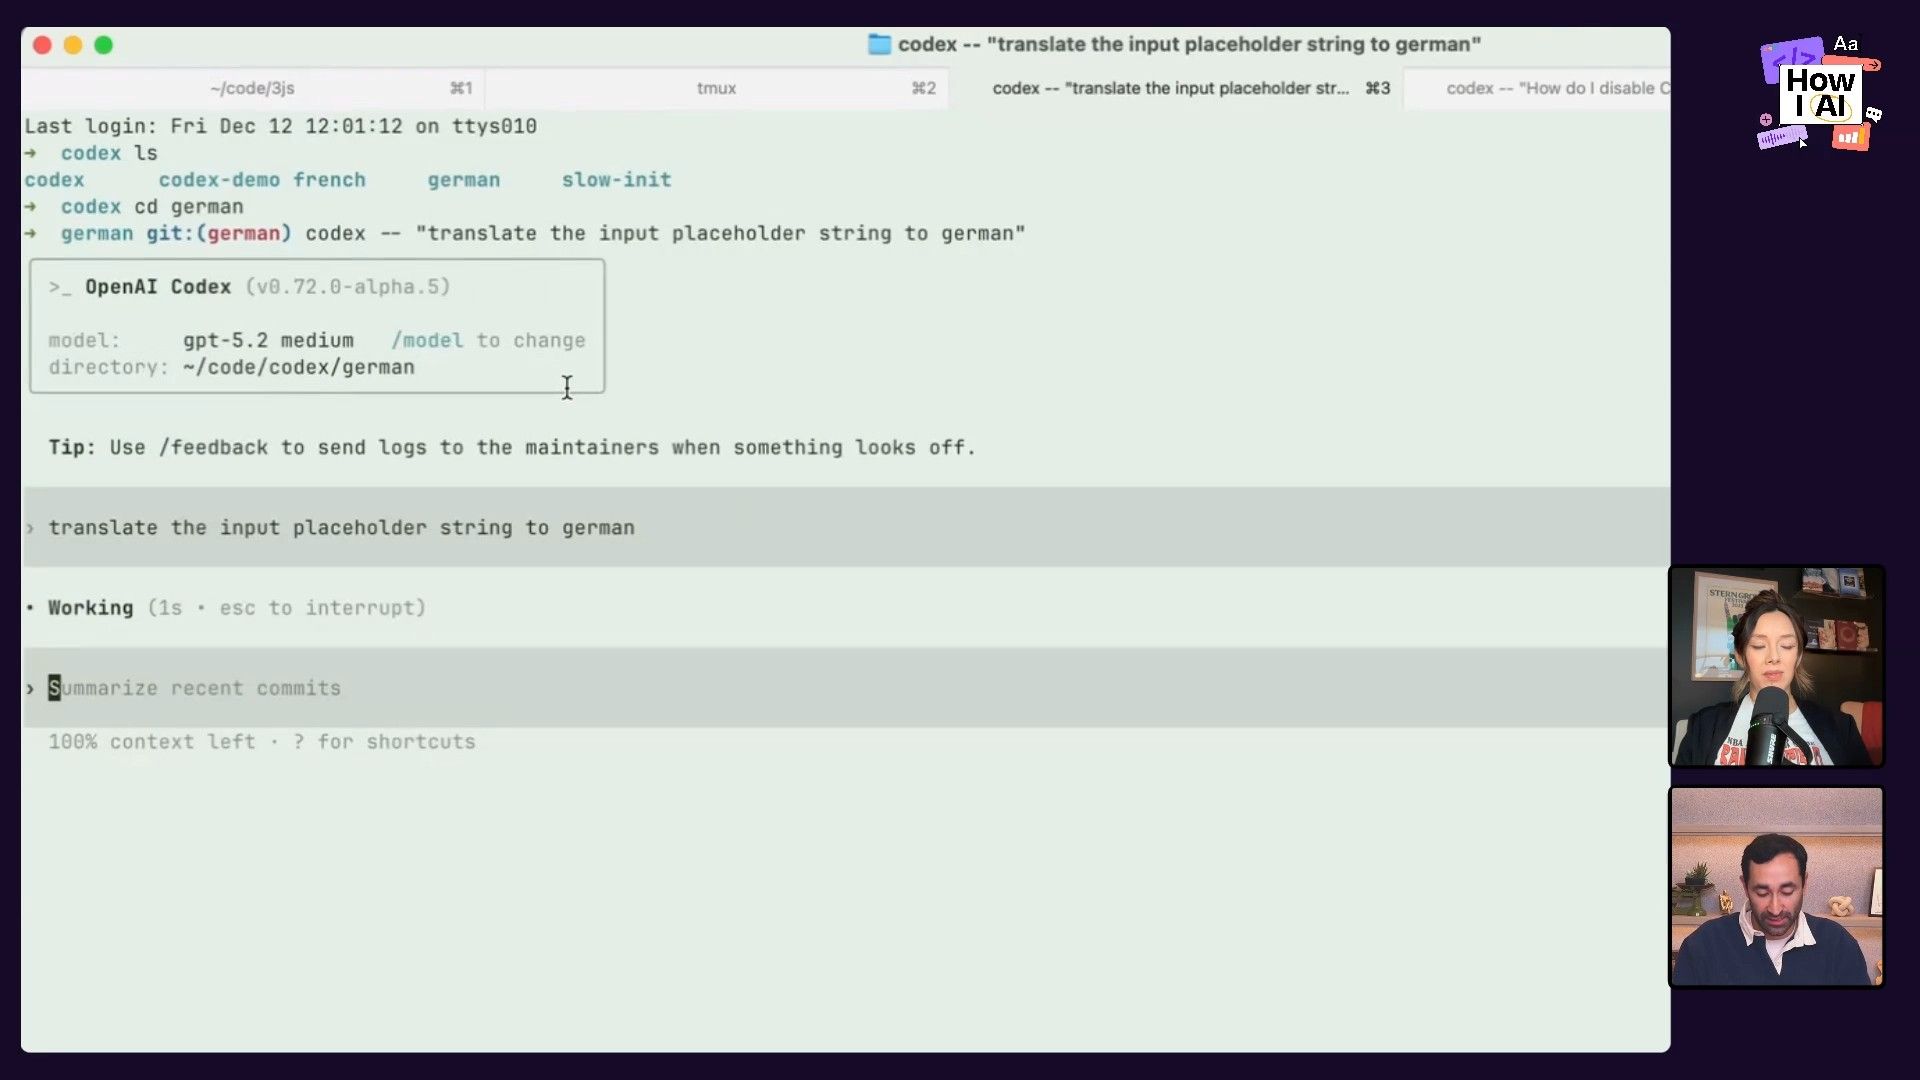Image resolution: width=1920 pixels, height=1080 pixels.
Task: Select the woman's webcam video thumbnail
Action: pos(1776,667)
